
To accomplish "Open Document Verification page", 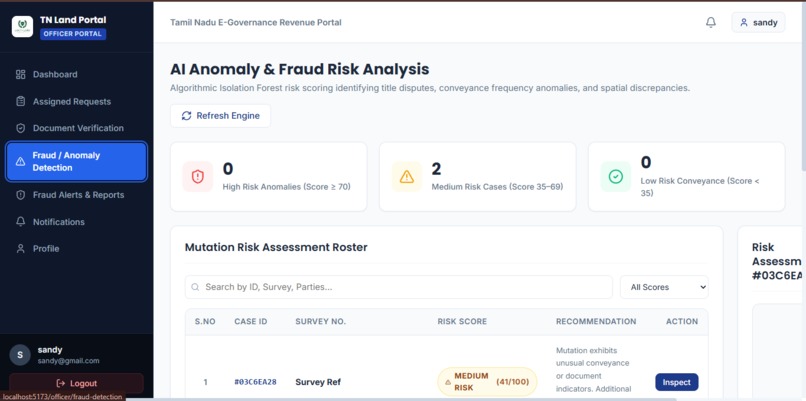I will click(x=77, y=128).
